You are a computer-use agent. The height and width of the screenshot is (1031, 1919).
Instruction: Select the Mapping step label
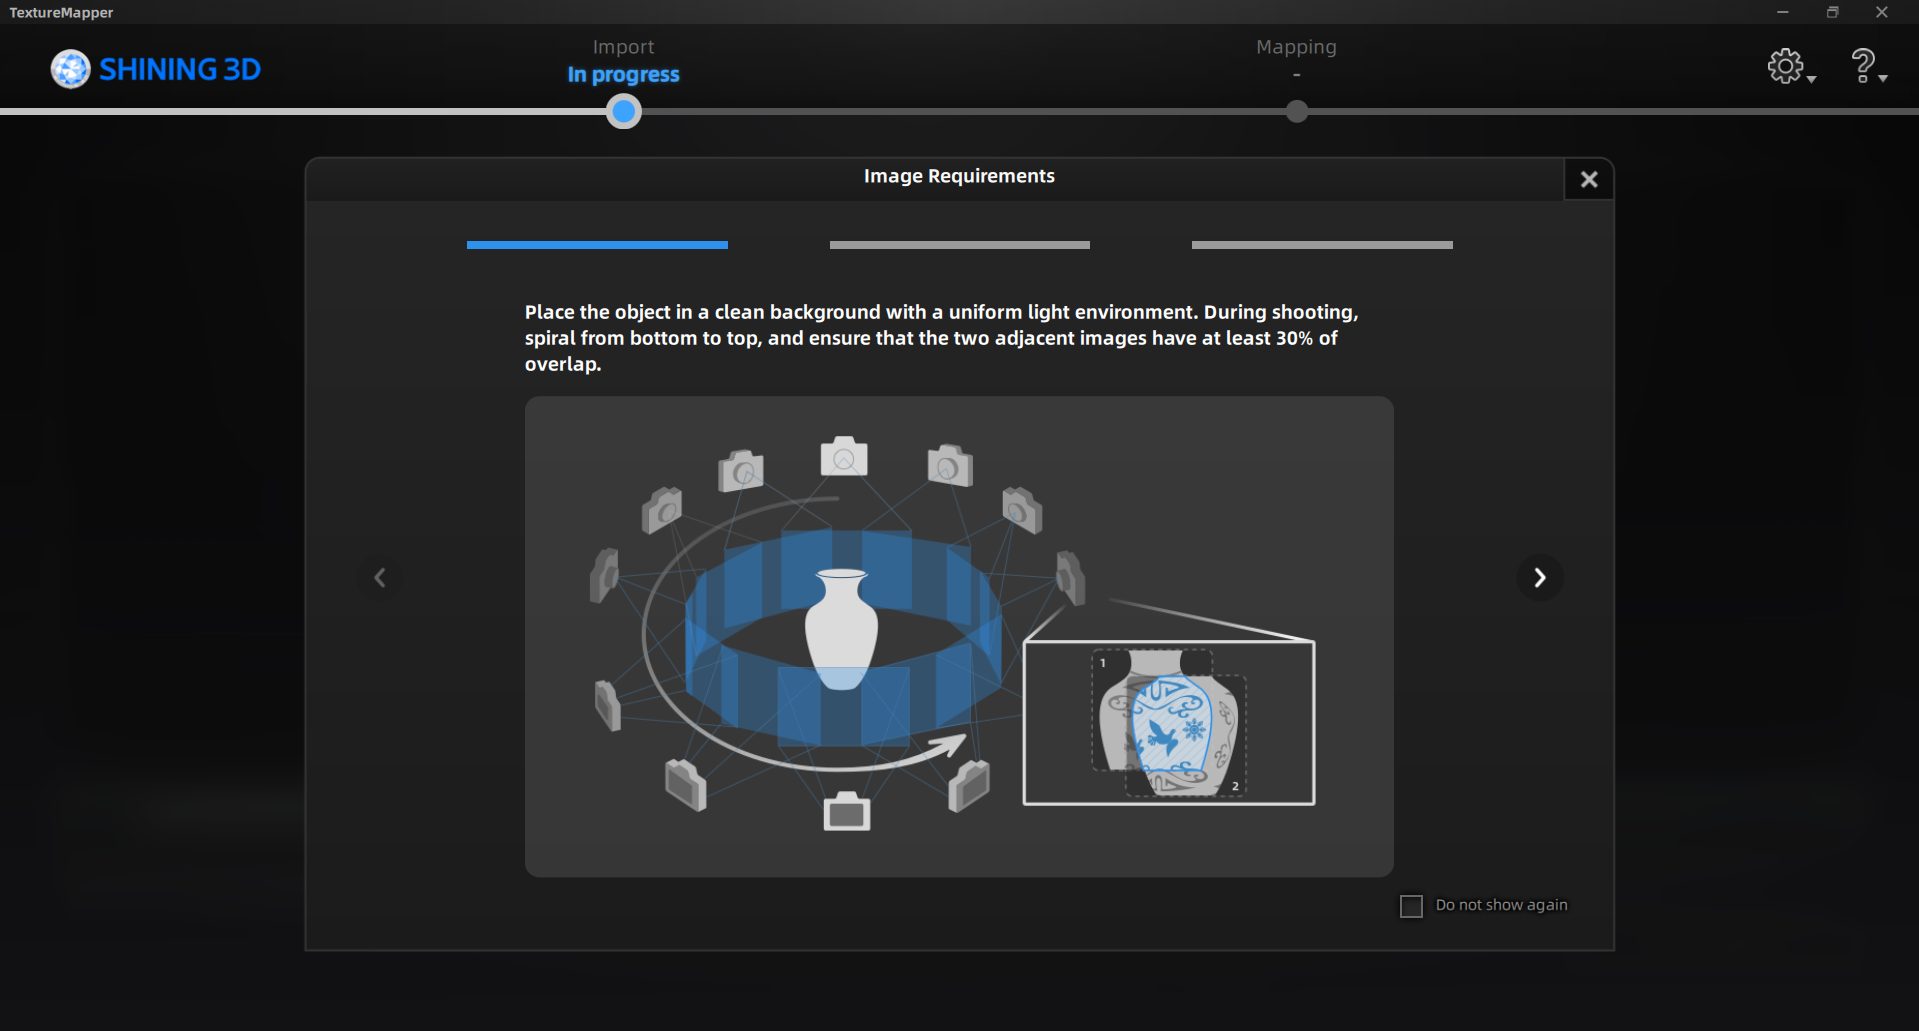[x=1296, y=47]
